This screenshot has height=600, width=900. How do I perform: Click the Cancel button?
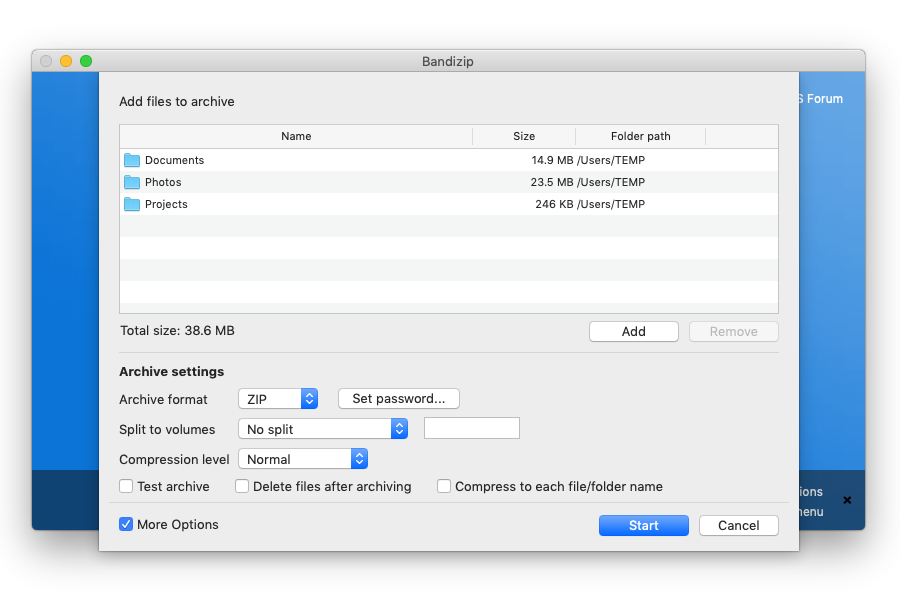point(738,526)
